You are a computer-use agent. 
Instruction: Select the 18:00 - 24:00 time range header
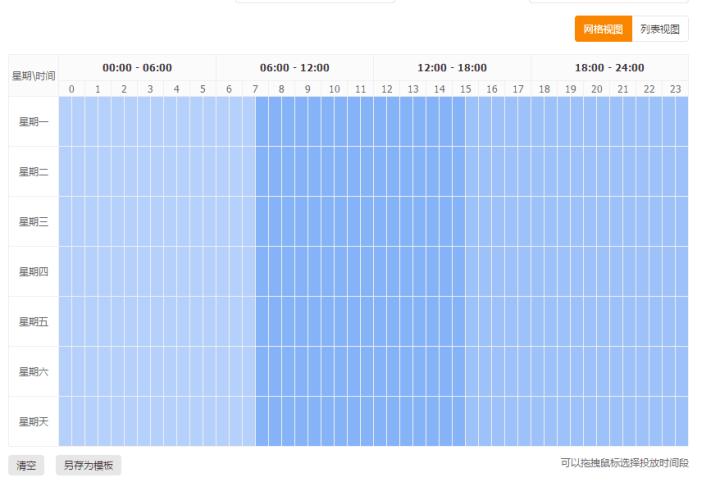click(x=610, y=68)
